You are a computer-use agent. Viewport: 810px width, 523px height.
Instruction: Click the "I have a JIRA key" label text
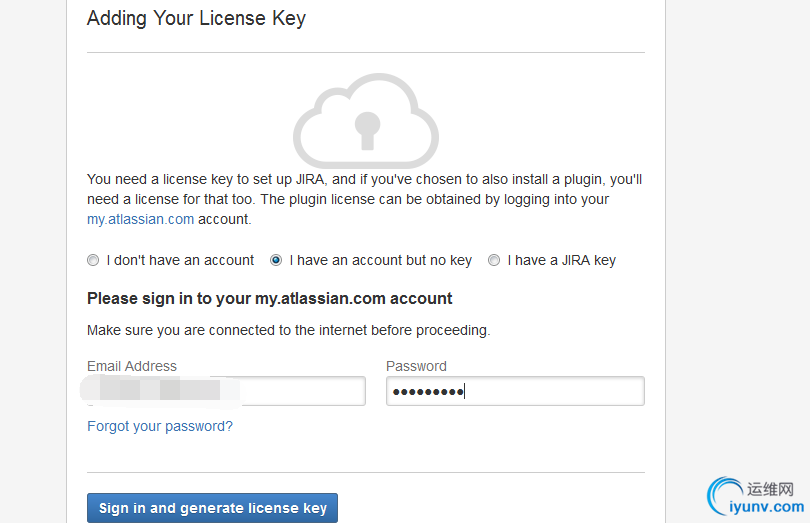[x=562, y=260]
